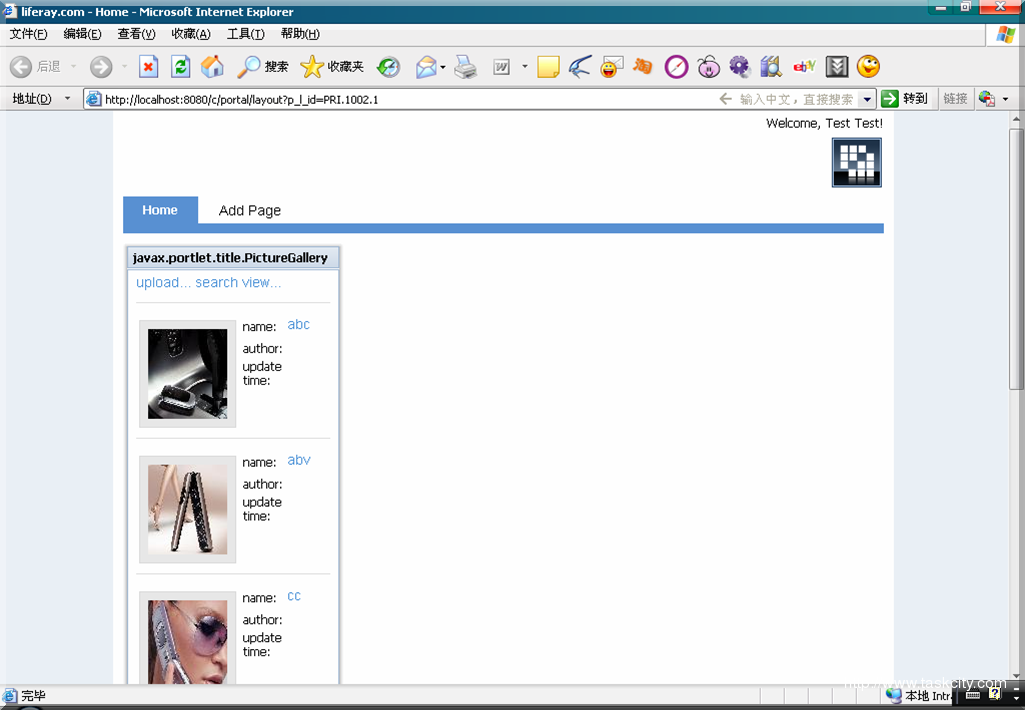1025x710 pixels.
Task: Click the Refresh page icon
Action: tap(180, 67)
